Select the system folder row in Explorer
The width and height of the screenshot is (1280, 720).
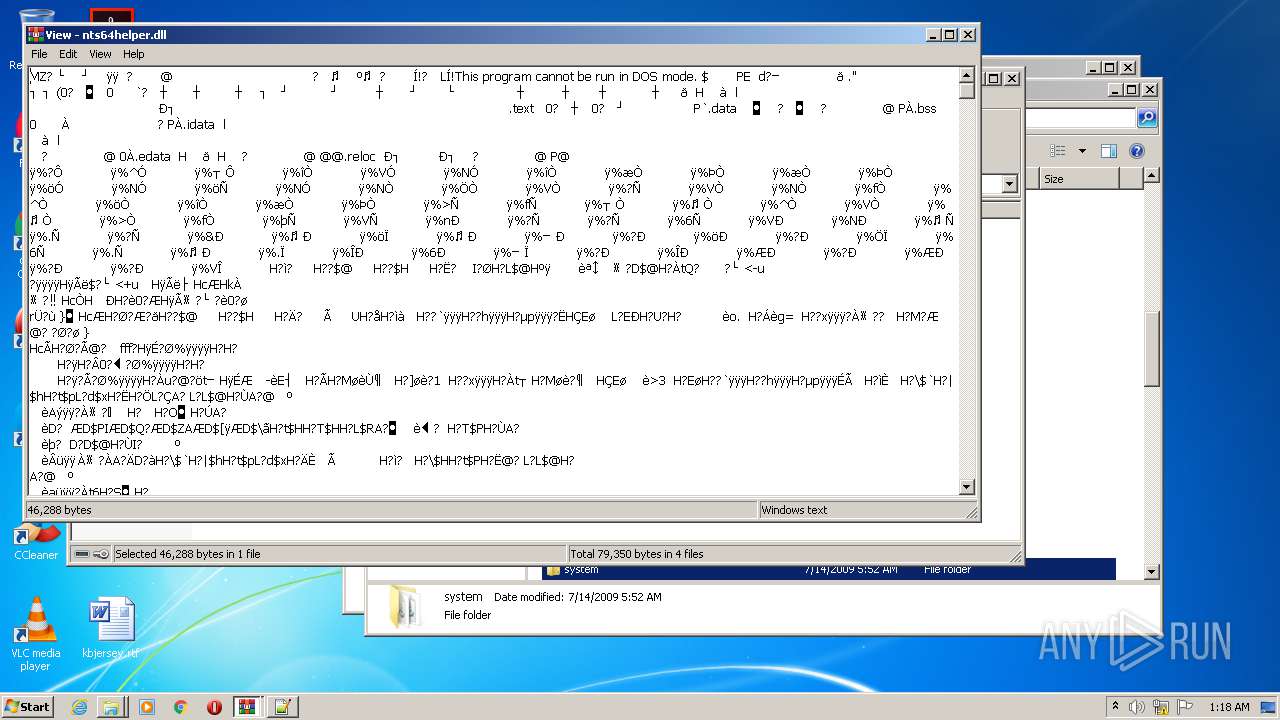[830, 569]
